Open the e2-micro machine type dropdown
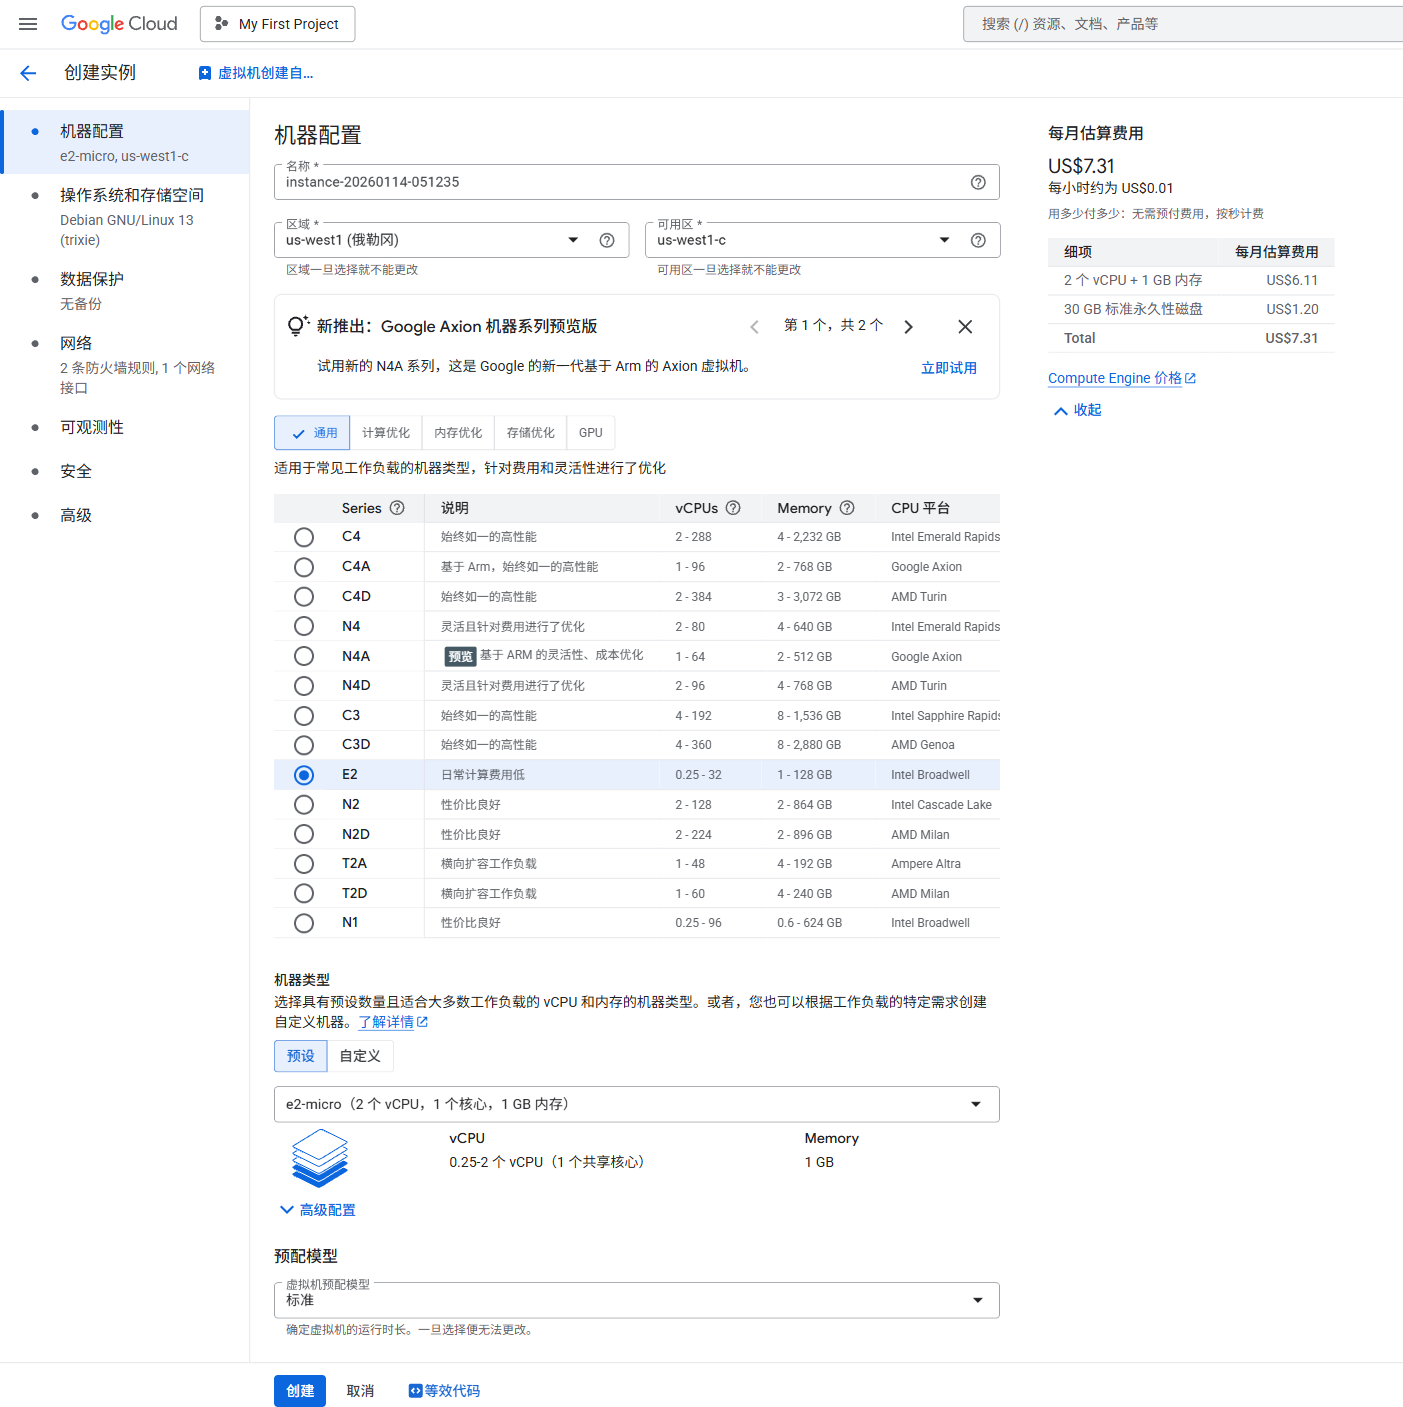The width and height of the screenshot is (1403, 1407). pyautogui.click(x=636, y=1104)
